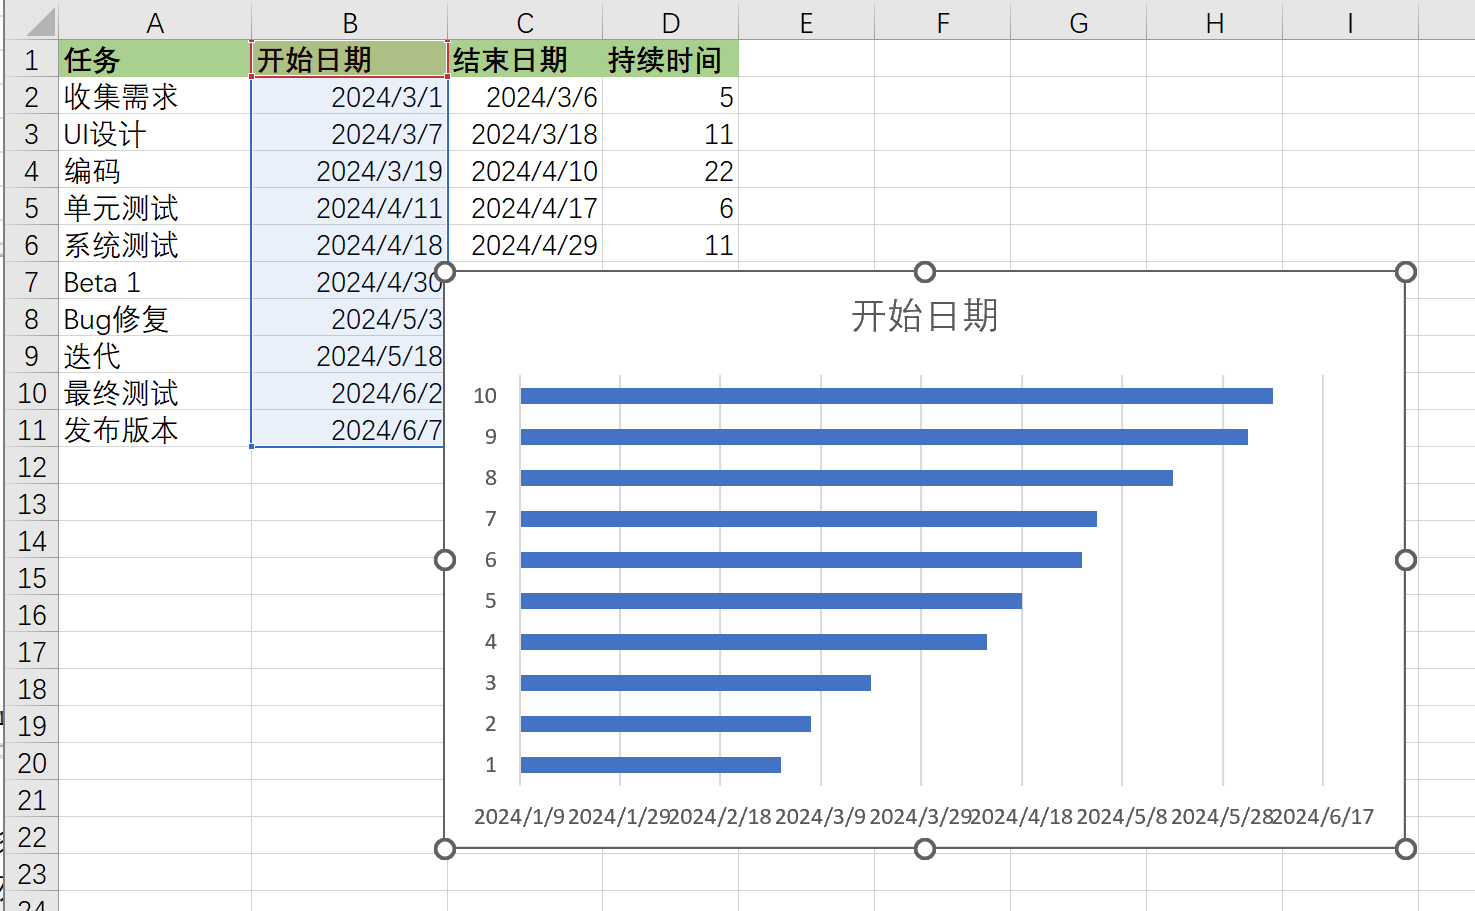Click axis label 2024/6/17

coord(1322,816)
